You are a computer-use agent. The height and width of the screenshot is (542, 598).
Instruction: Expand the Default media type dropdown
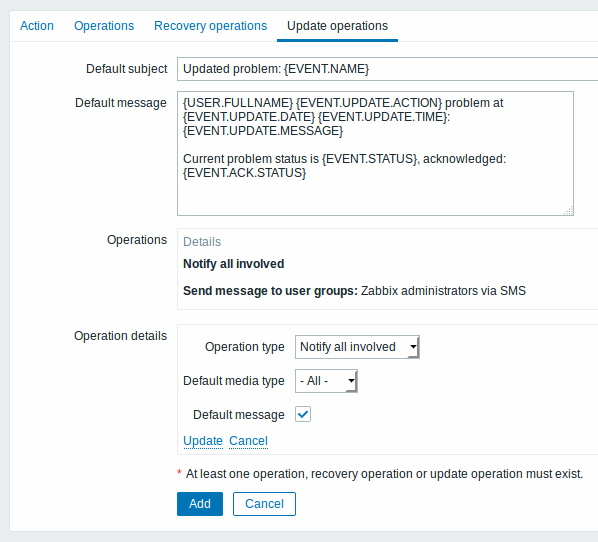point(326,381)
